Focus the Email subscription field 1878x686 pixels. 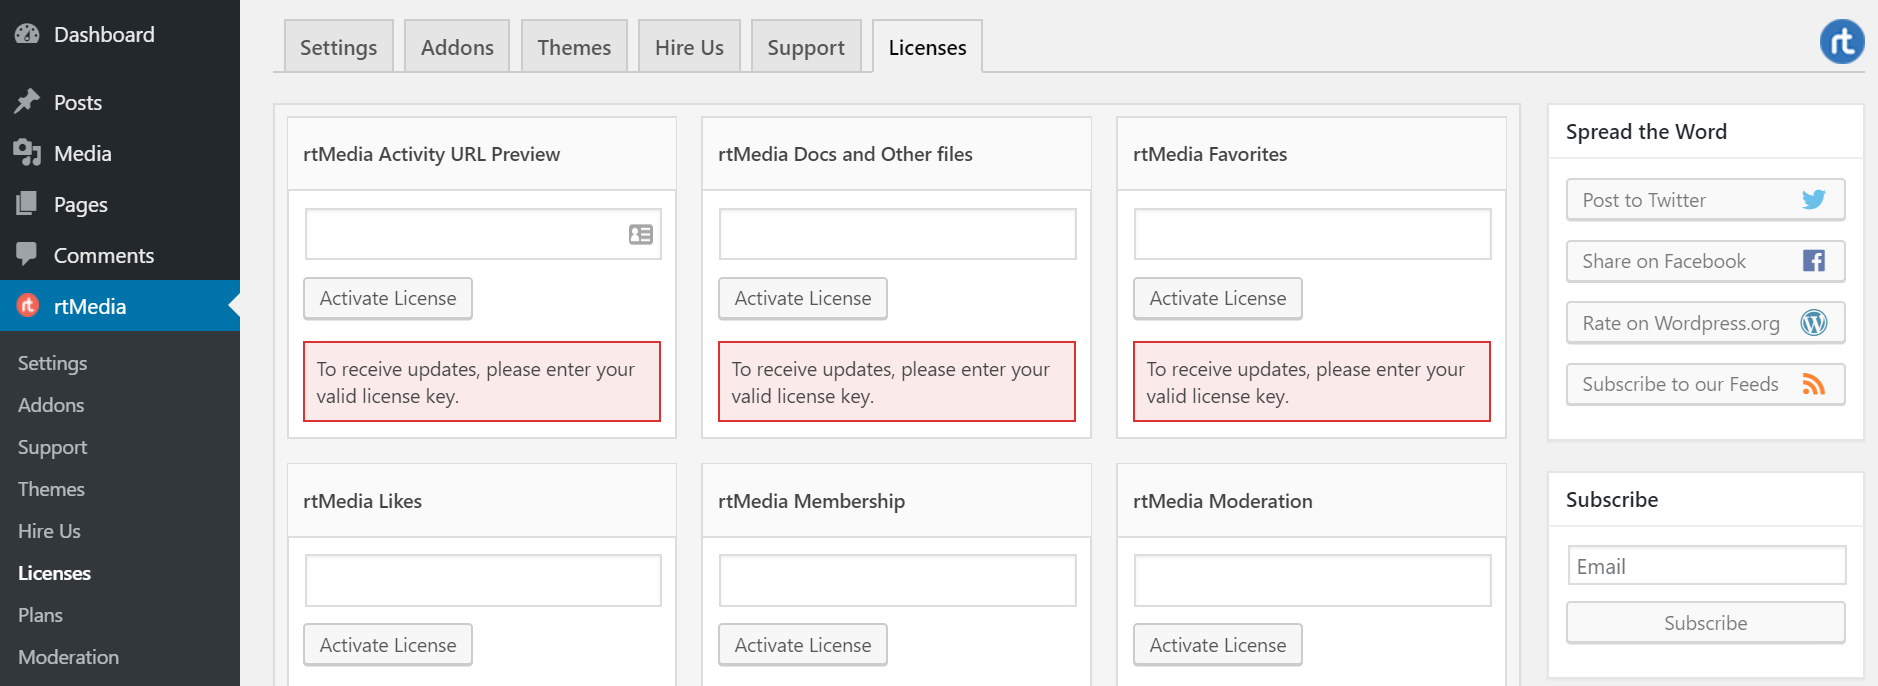[x=1706, y=565]
